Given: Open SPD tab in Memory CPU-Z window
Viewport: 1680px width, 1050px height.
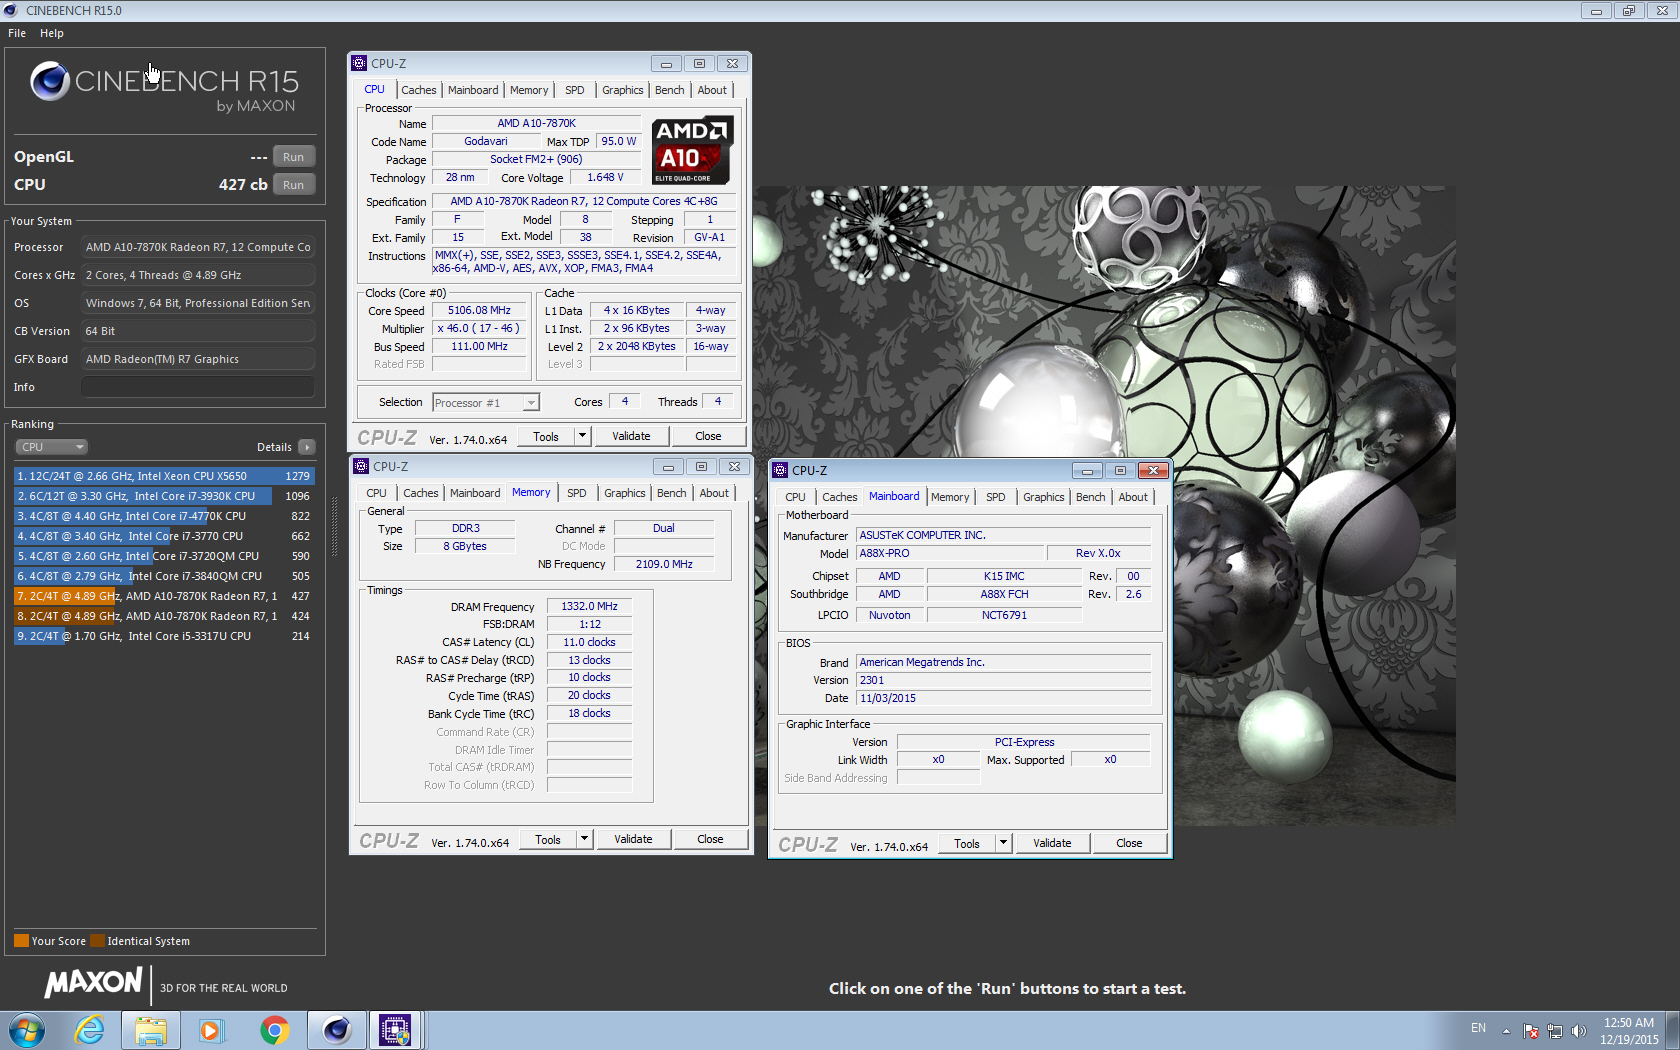Looking at the screenshot, I should pos(577,493).
